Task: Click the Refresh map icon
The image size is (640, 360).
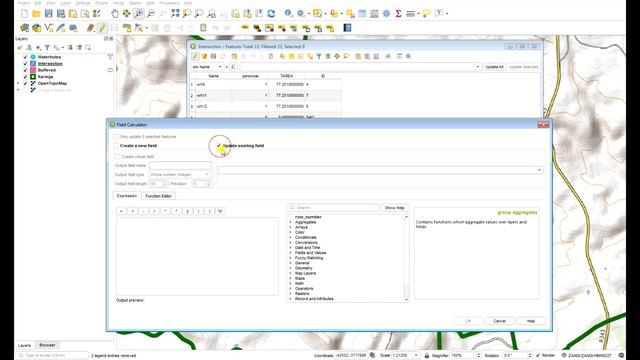Action: (x=271, y=13)
